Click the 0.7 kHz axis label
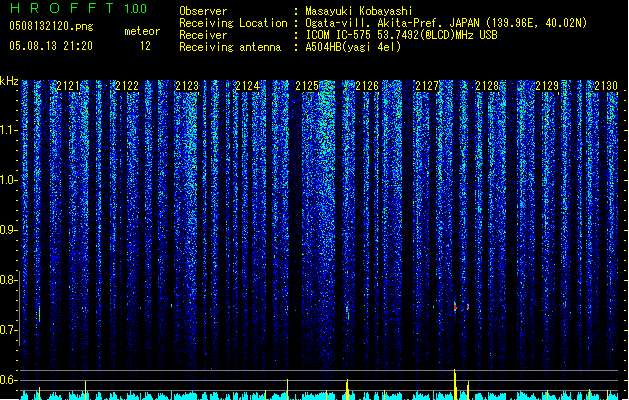The width and height of the screenshot is (629, 400). click(9, 330)
